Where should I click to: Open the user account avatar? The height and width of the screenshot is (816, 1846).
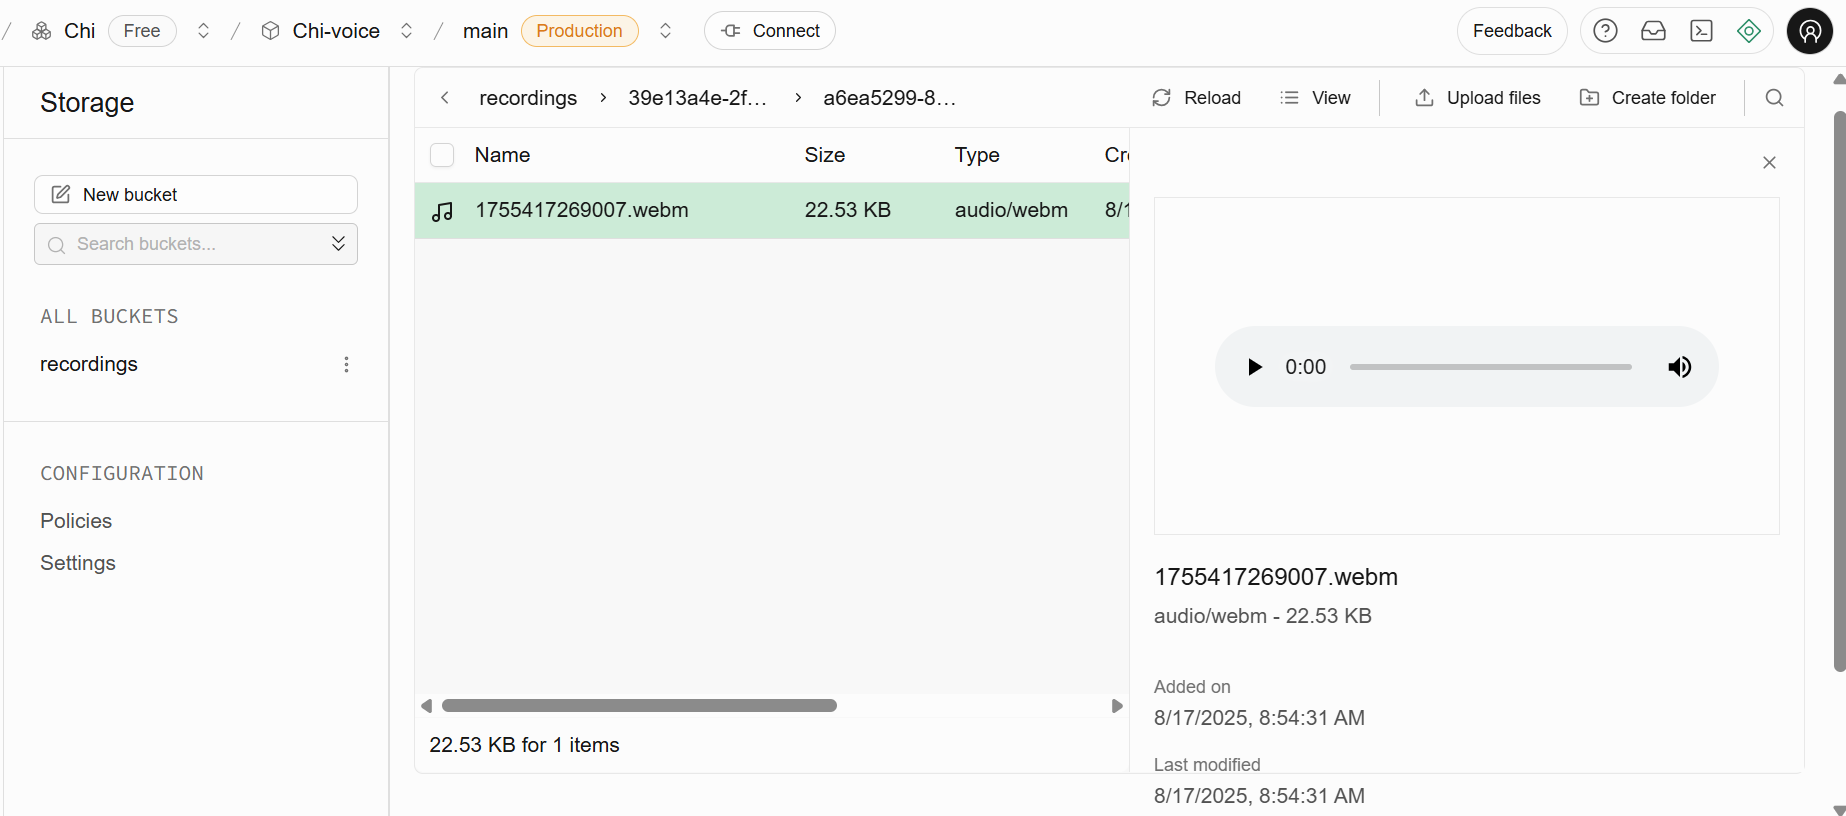[x=1809, y=31]
